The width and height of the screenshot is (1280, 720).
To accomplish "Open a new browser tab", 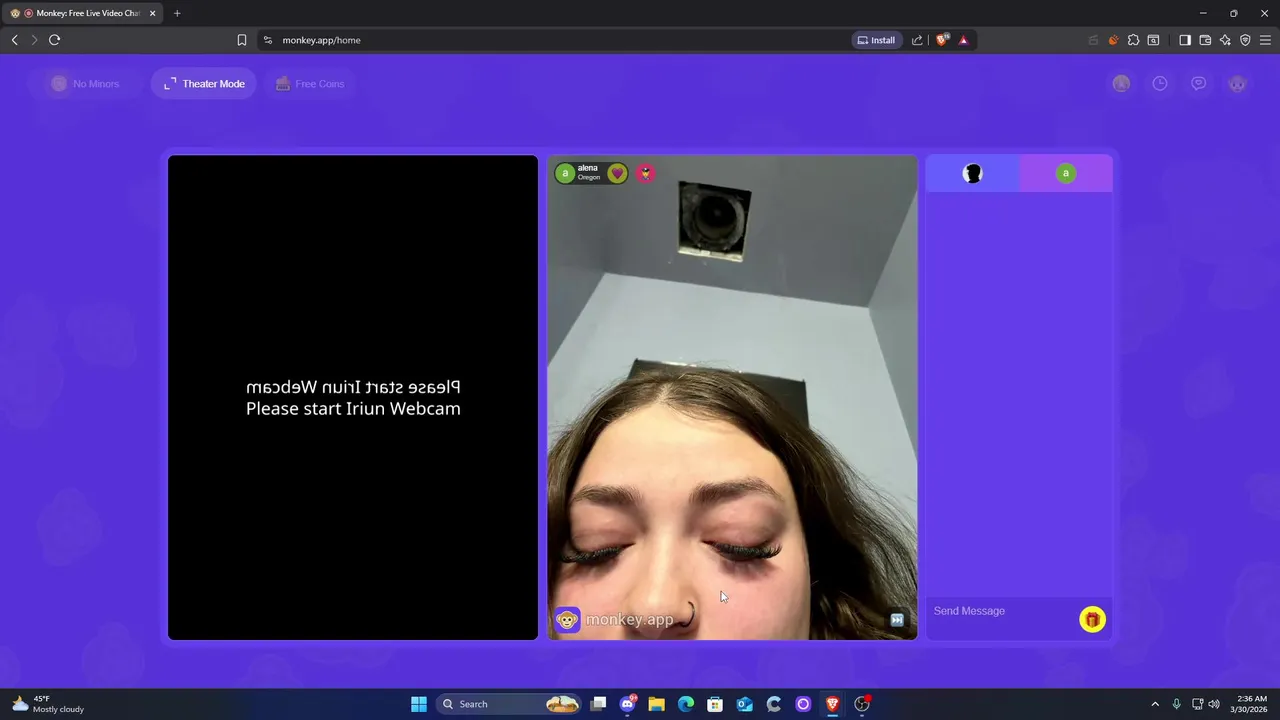I will coord(177,13).
